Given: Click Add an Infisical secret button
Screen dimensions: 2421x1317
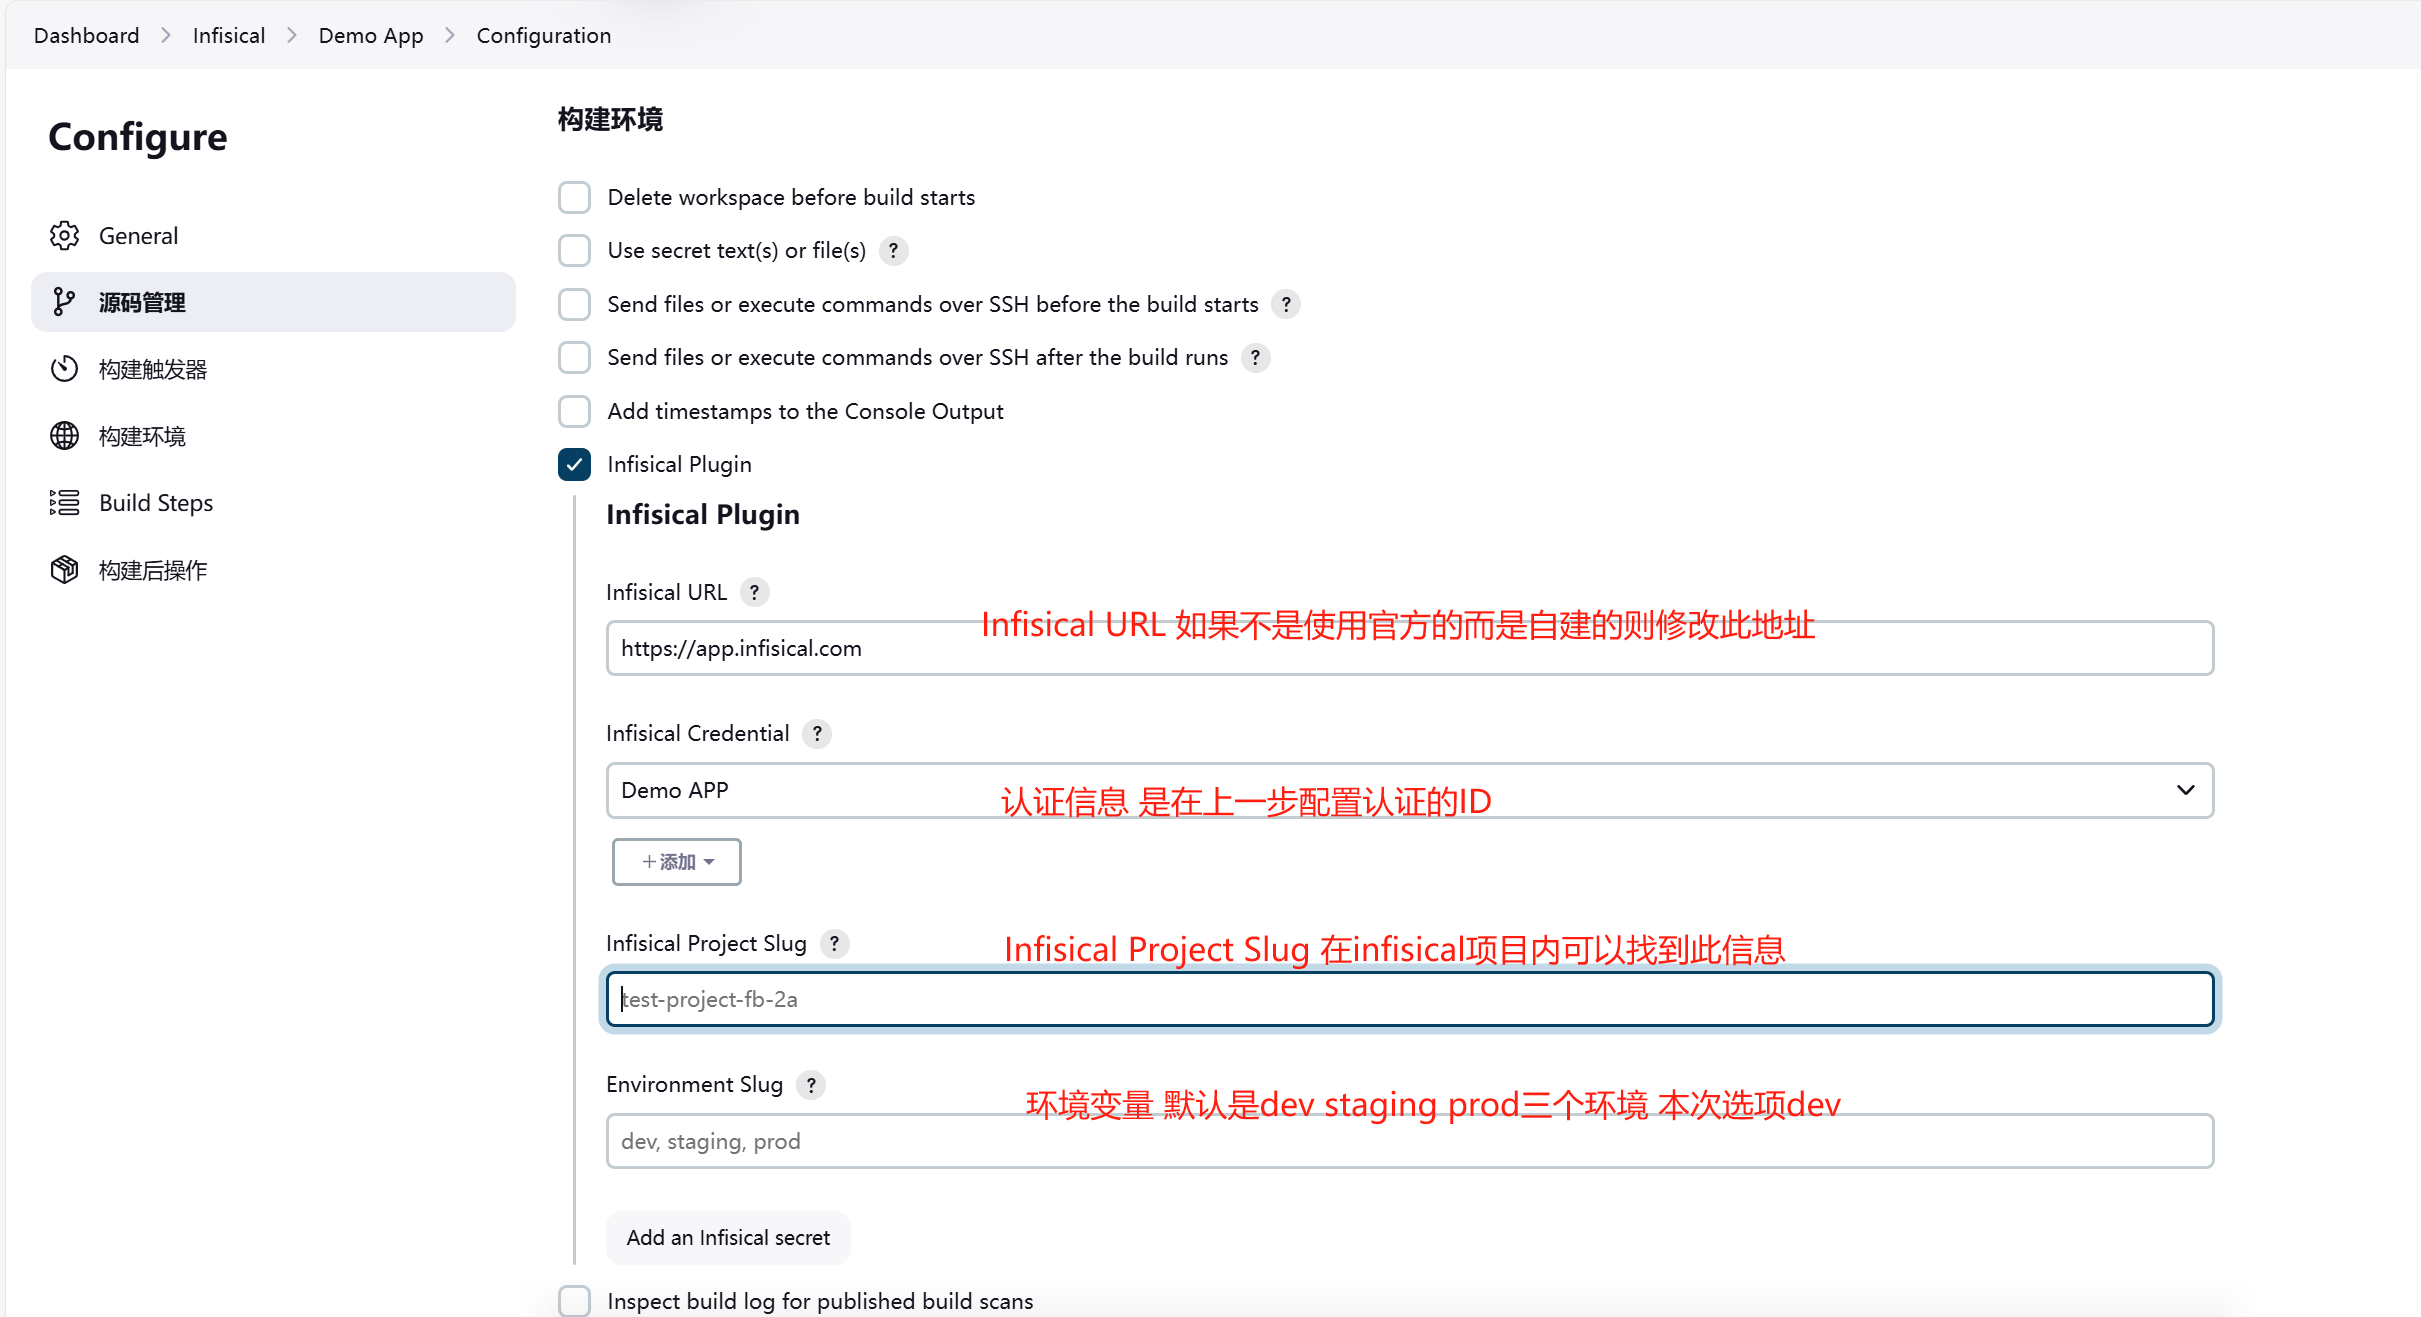Looking at the screenshot, I should click(x=728, y=1238).
